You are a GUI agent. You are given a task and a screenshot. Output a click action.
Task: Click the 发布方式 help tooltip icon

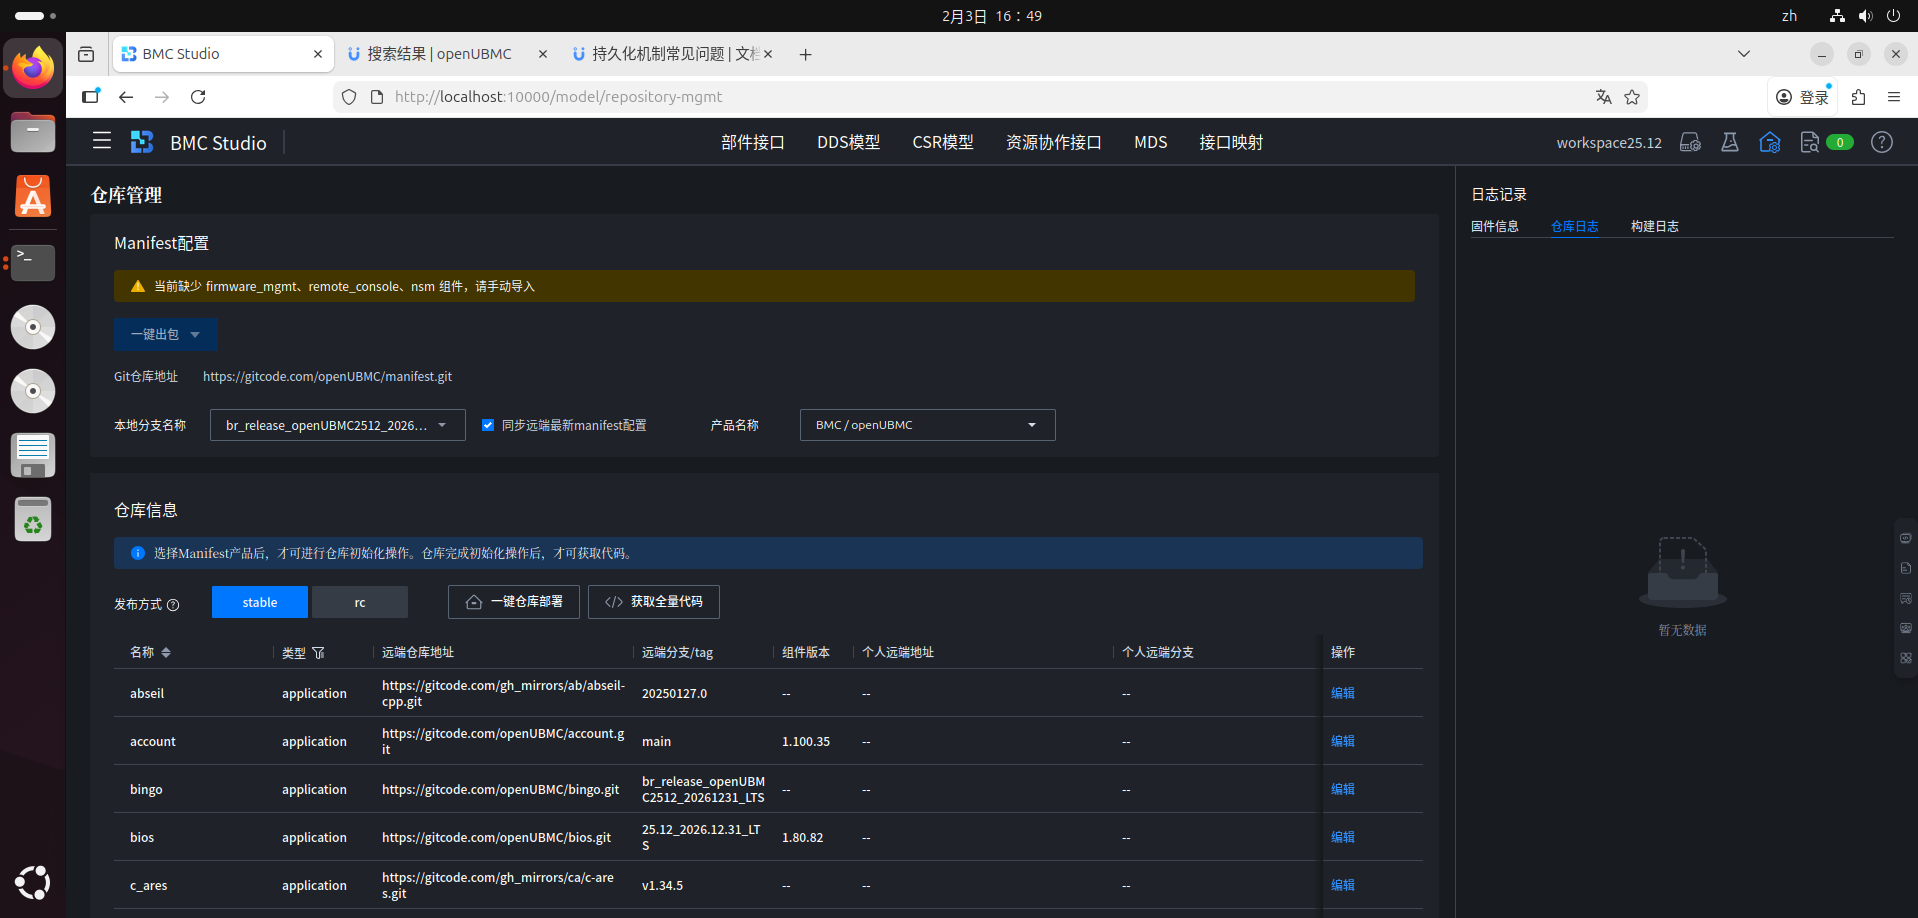(173, 605)
